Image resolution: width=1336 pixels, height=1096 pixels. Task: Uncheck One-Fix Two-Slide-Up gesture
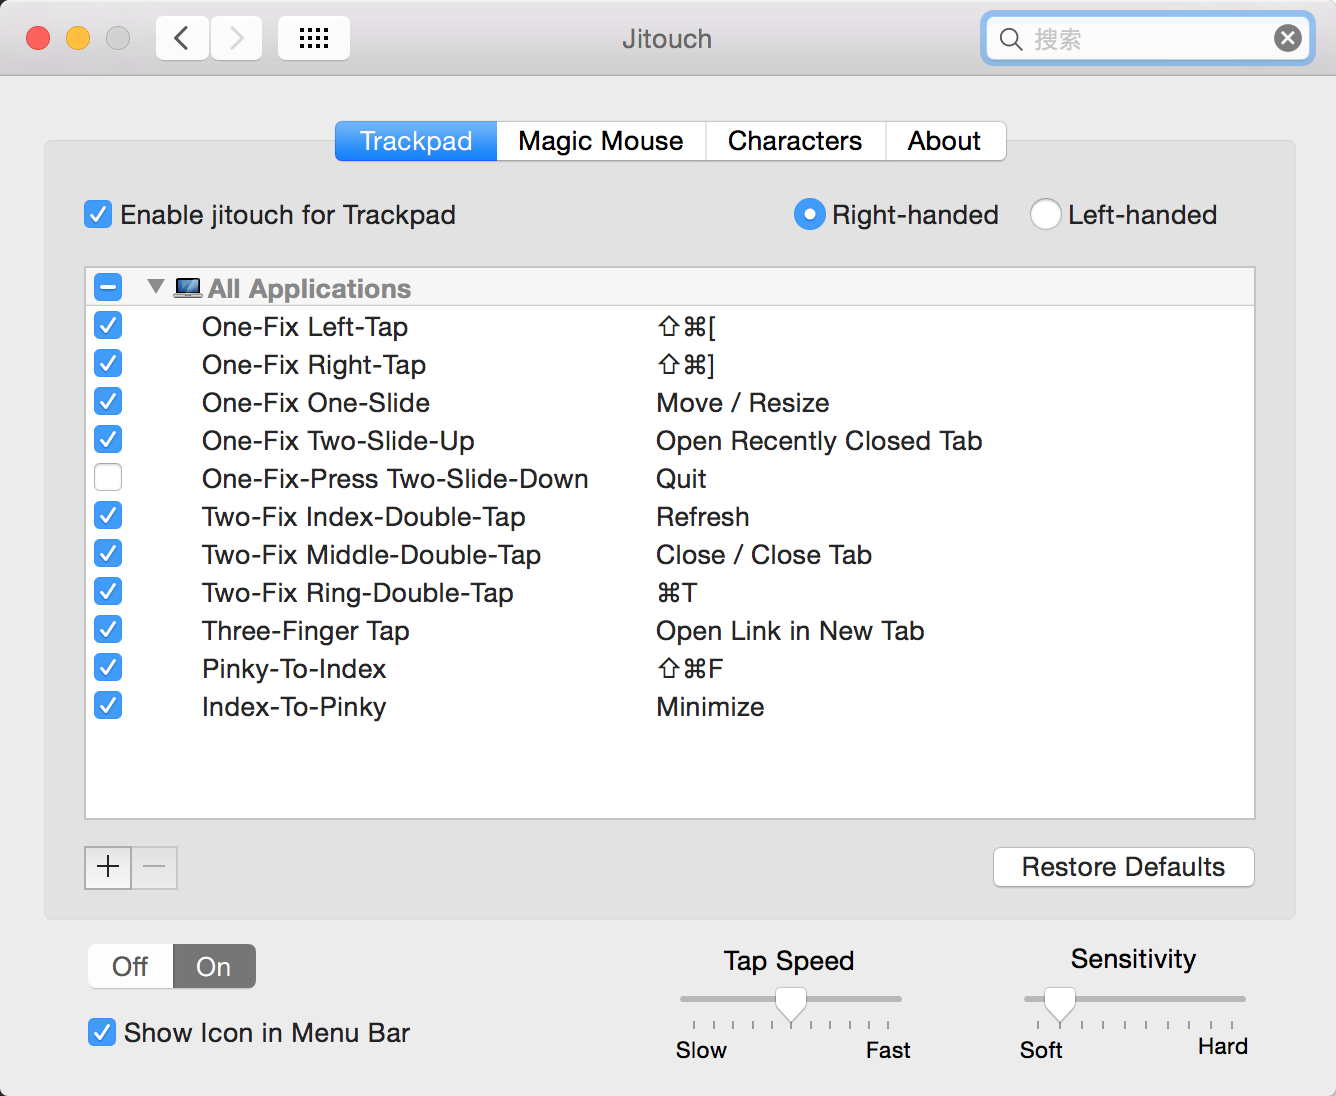[108, 440]
